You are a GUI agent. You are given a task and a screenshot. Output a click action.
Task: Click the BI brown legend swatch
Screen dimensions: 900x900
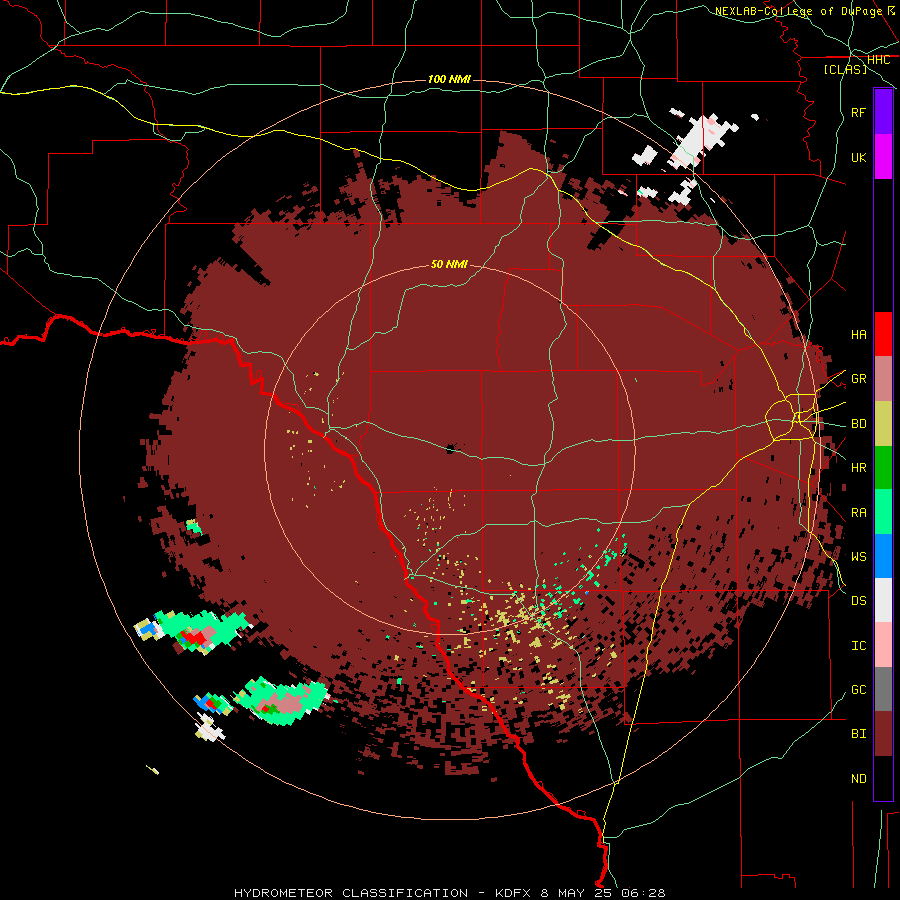(x=883, y=734)
